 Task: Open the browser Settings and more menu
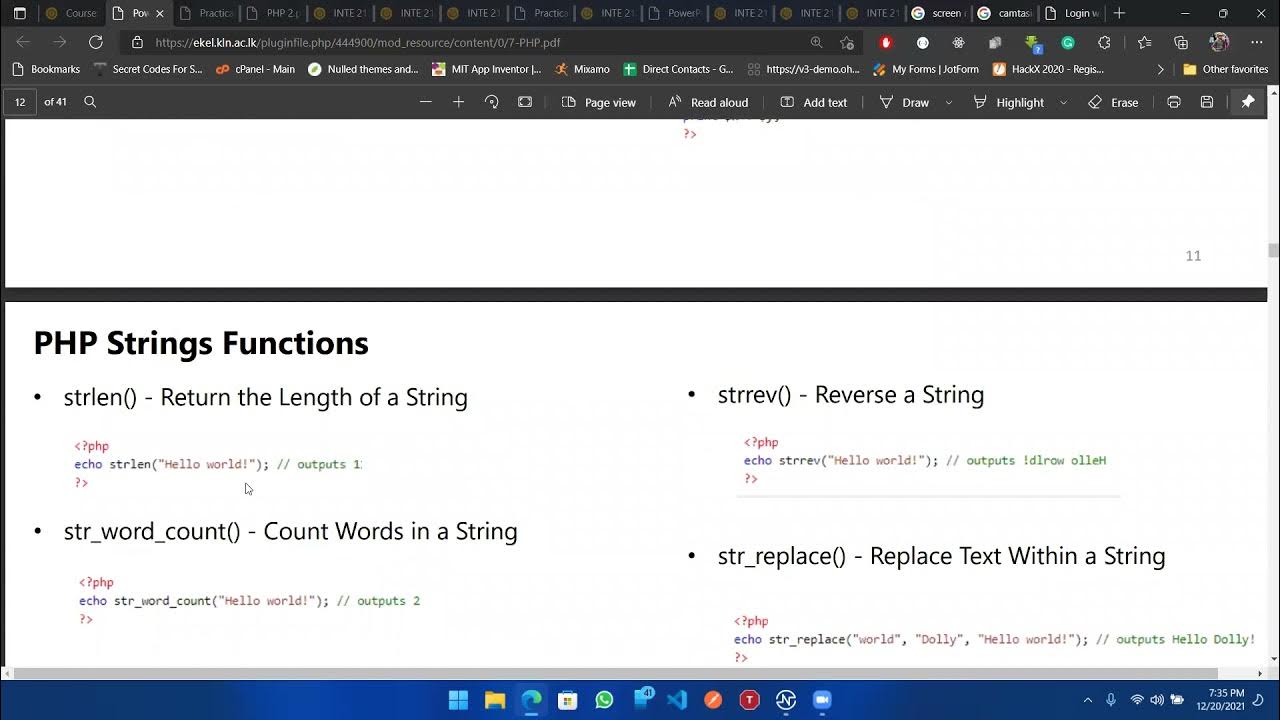[1257, 42]
